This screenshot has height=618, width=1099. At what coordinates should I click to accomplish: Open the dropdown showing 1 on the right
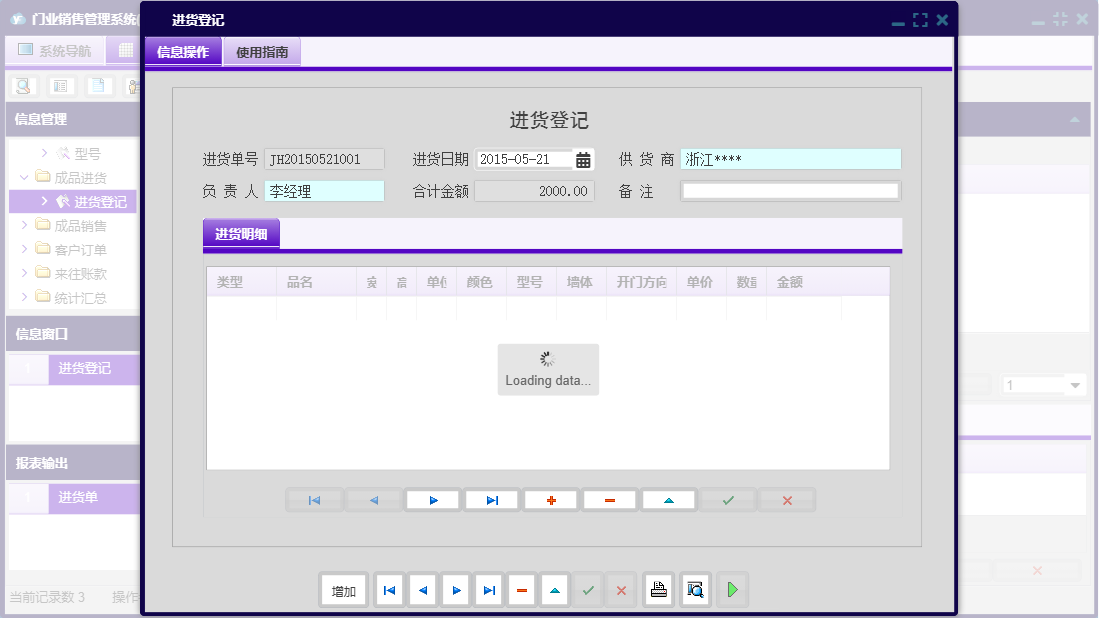(x=1075, y=384)
